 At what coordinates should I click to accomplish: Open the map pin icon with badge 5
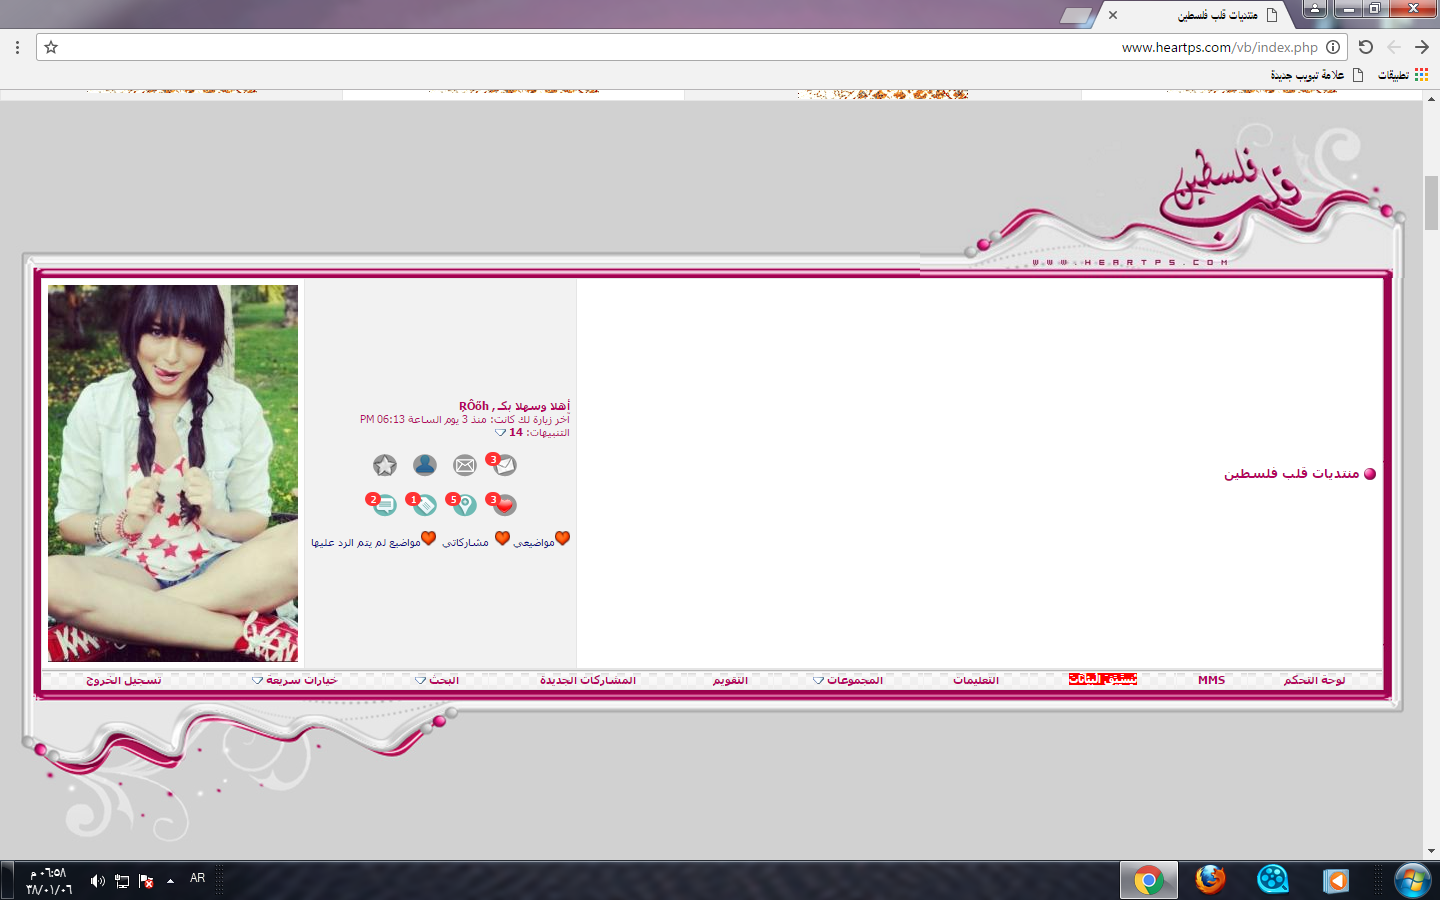coord(464,505)
